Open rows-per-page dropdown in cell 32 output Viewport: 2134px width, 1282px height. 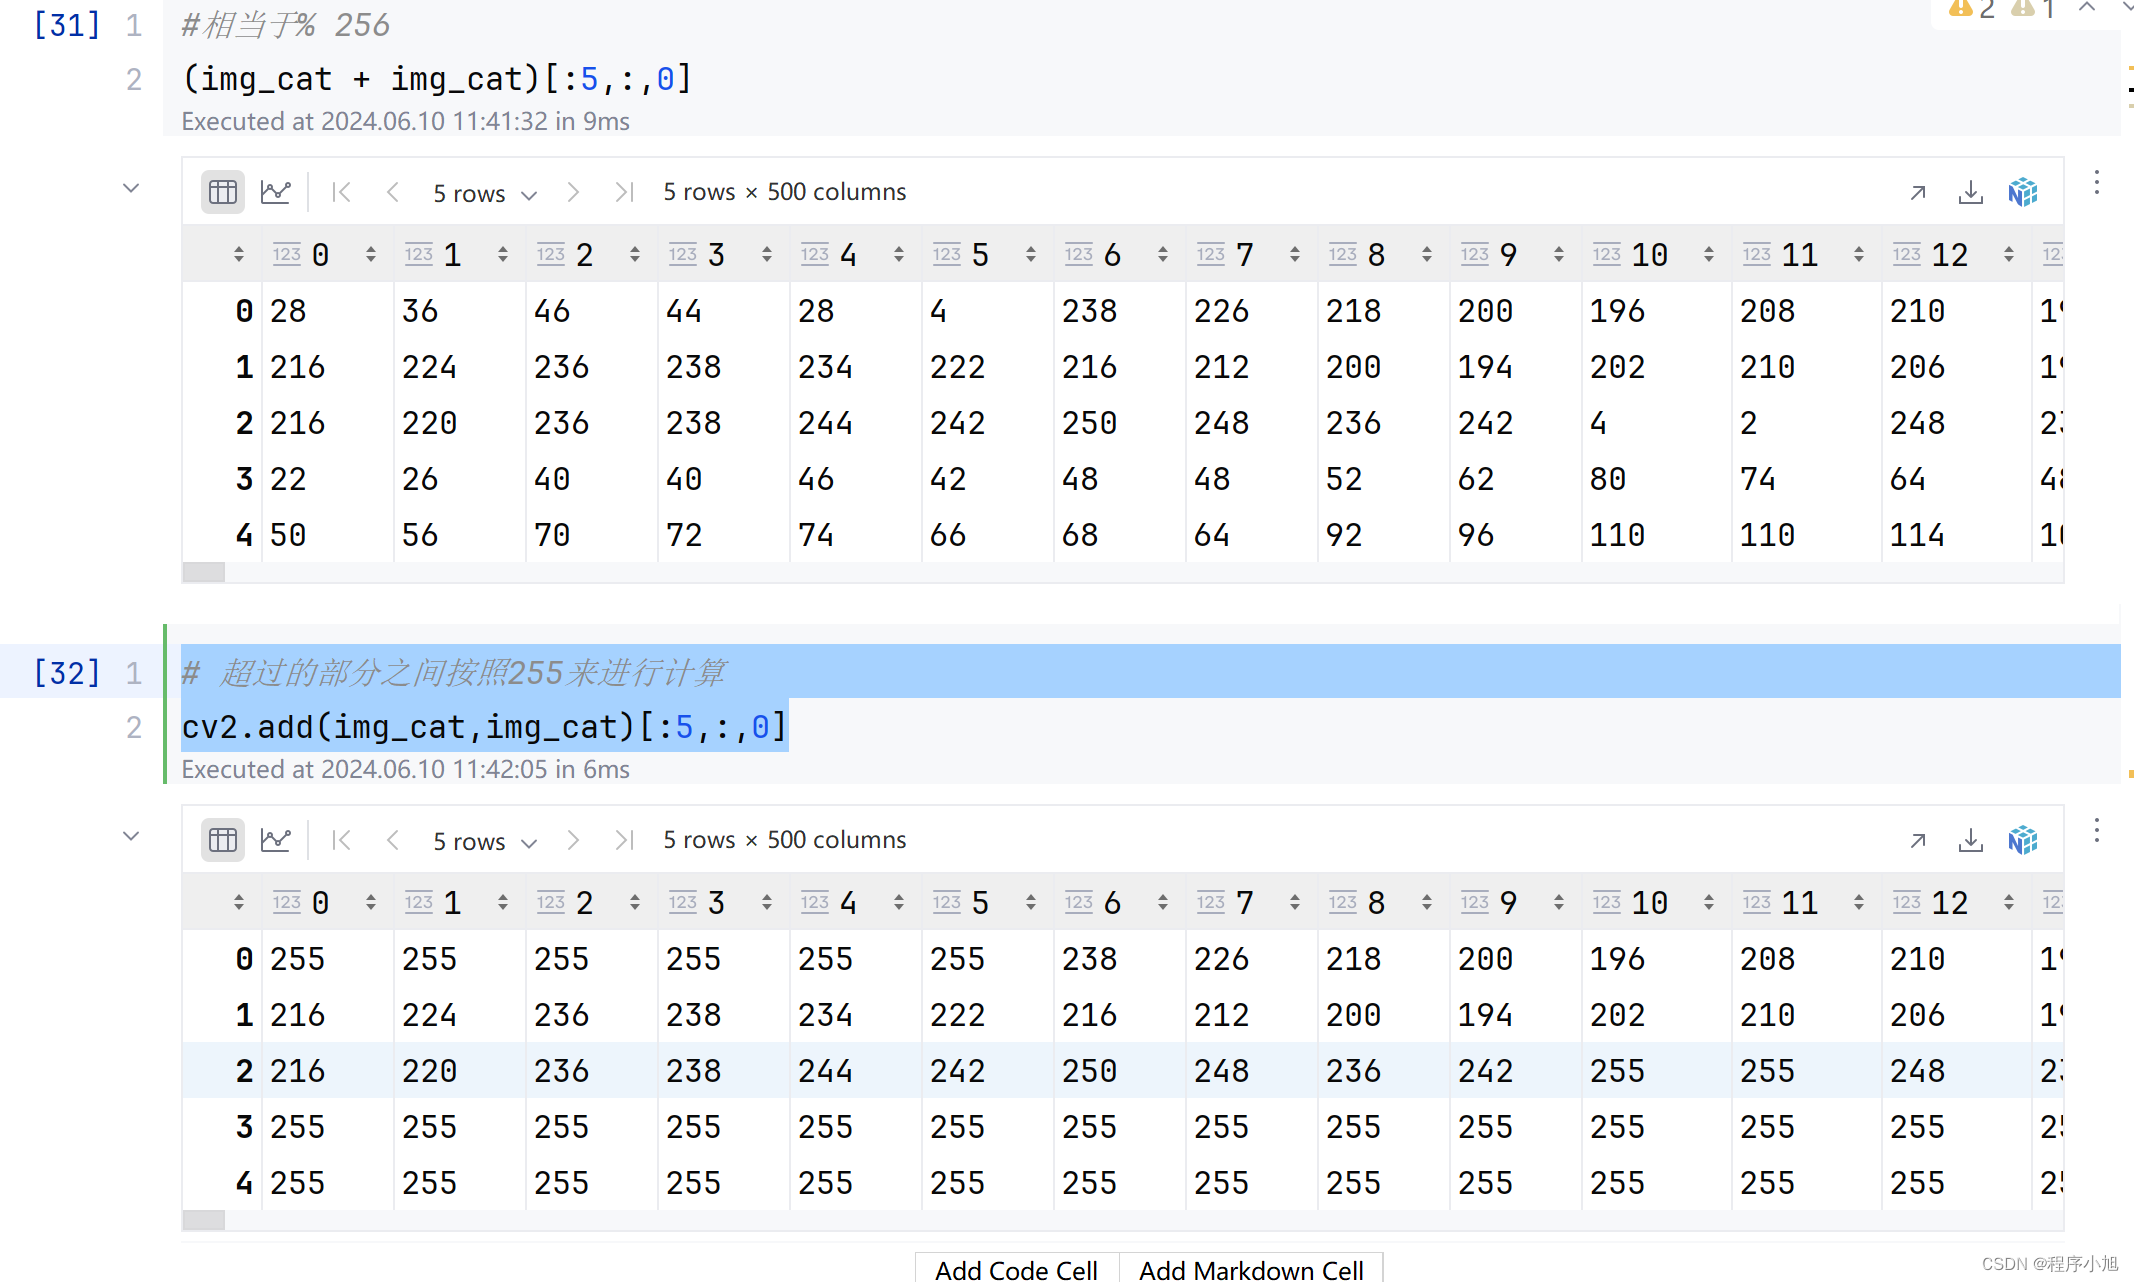(485, 841)
